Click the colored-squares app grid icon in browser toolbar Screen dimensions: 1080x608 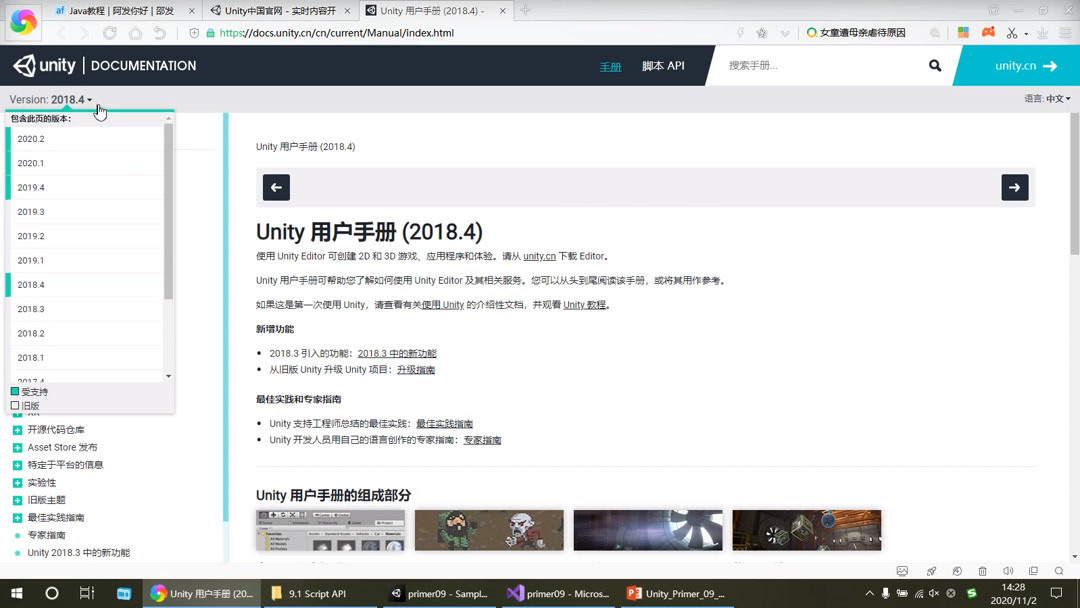point(962,33)
